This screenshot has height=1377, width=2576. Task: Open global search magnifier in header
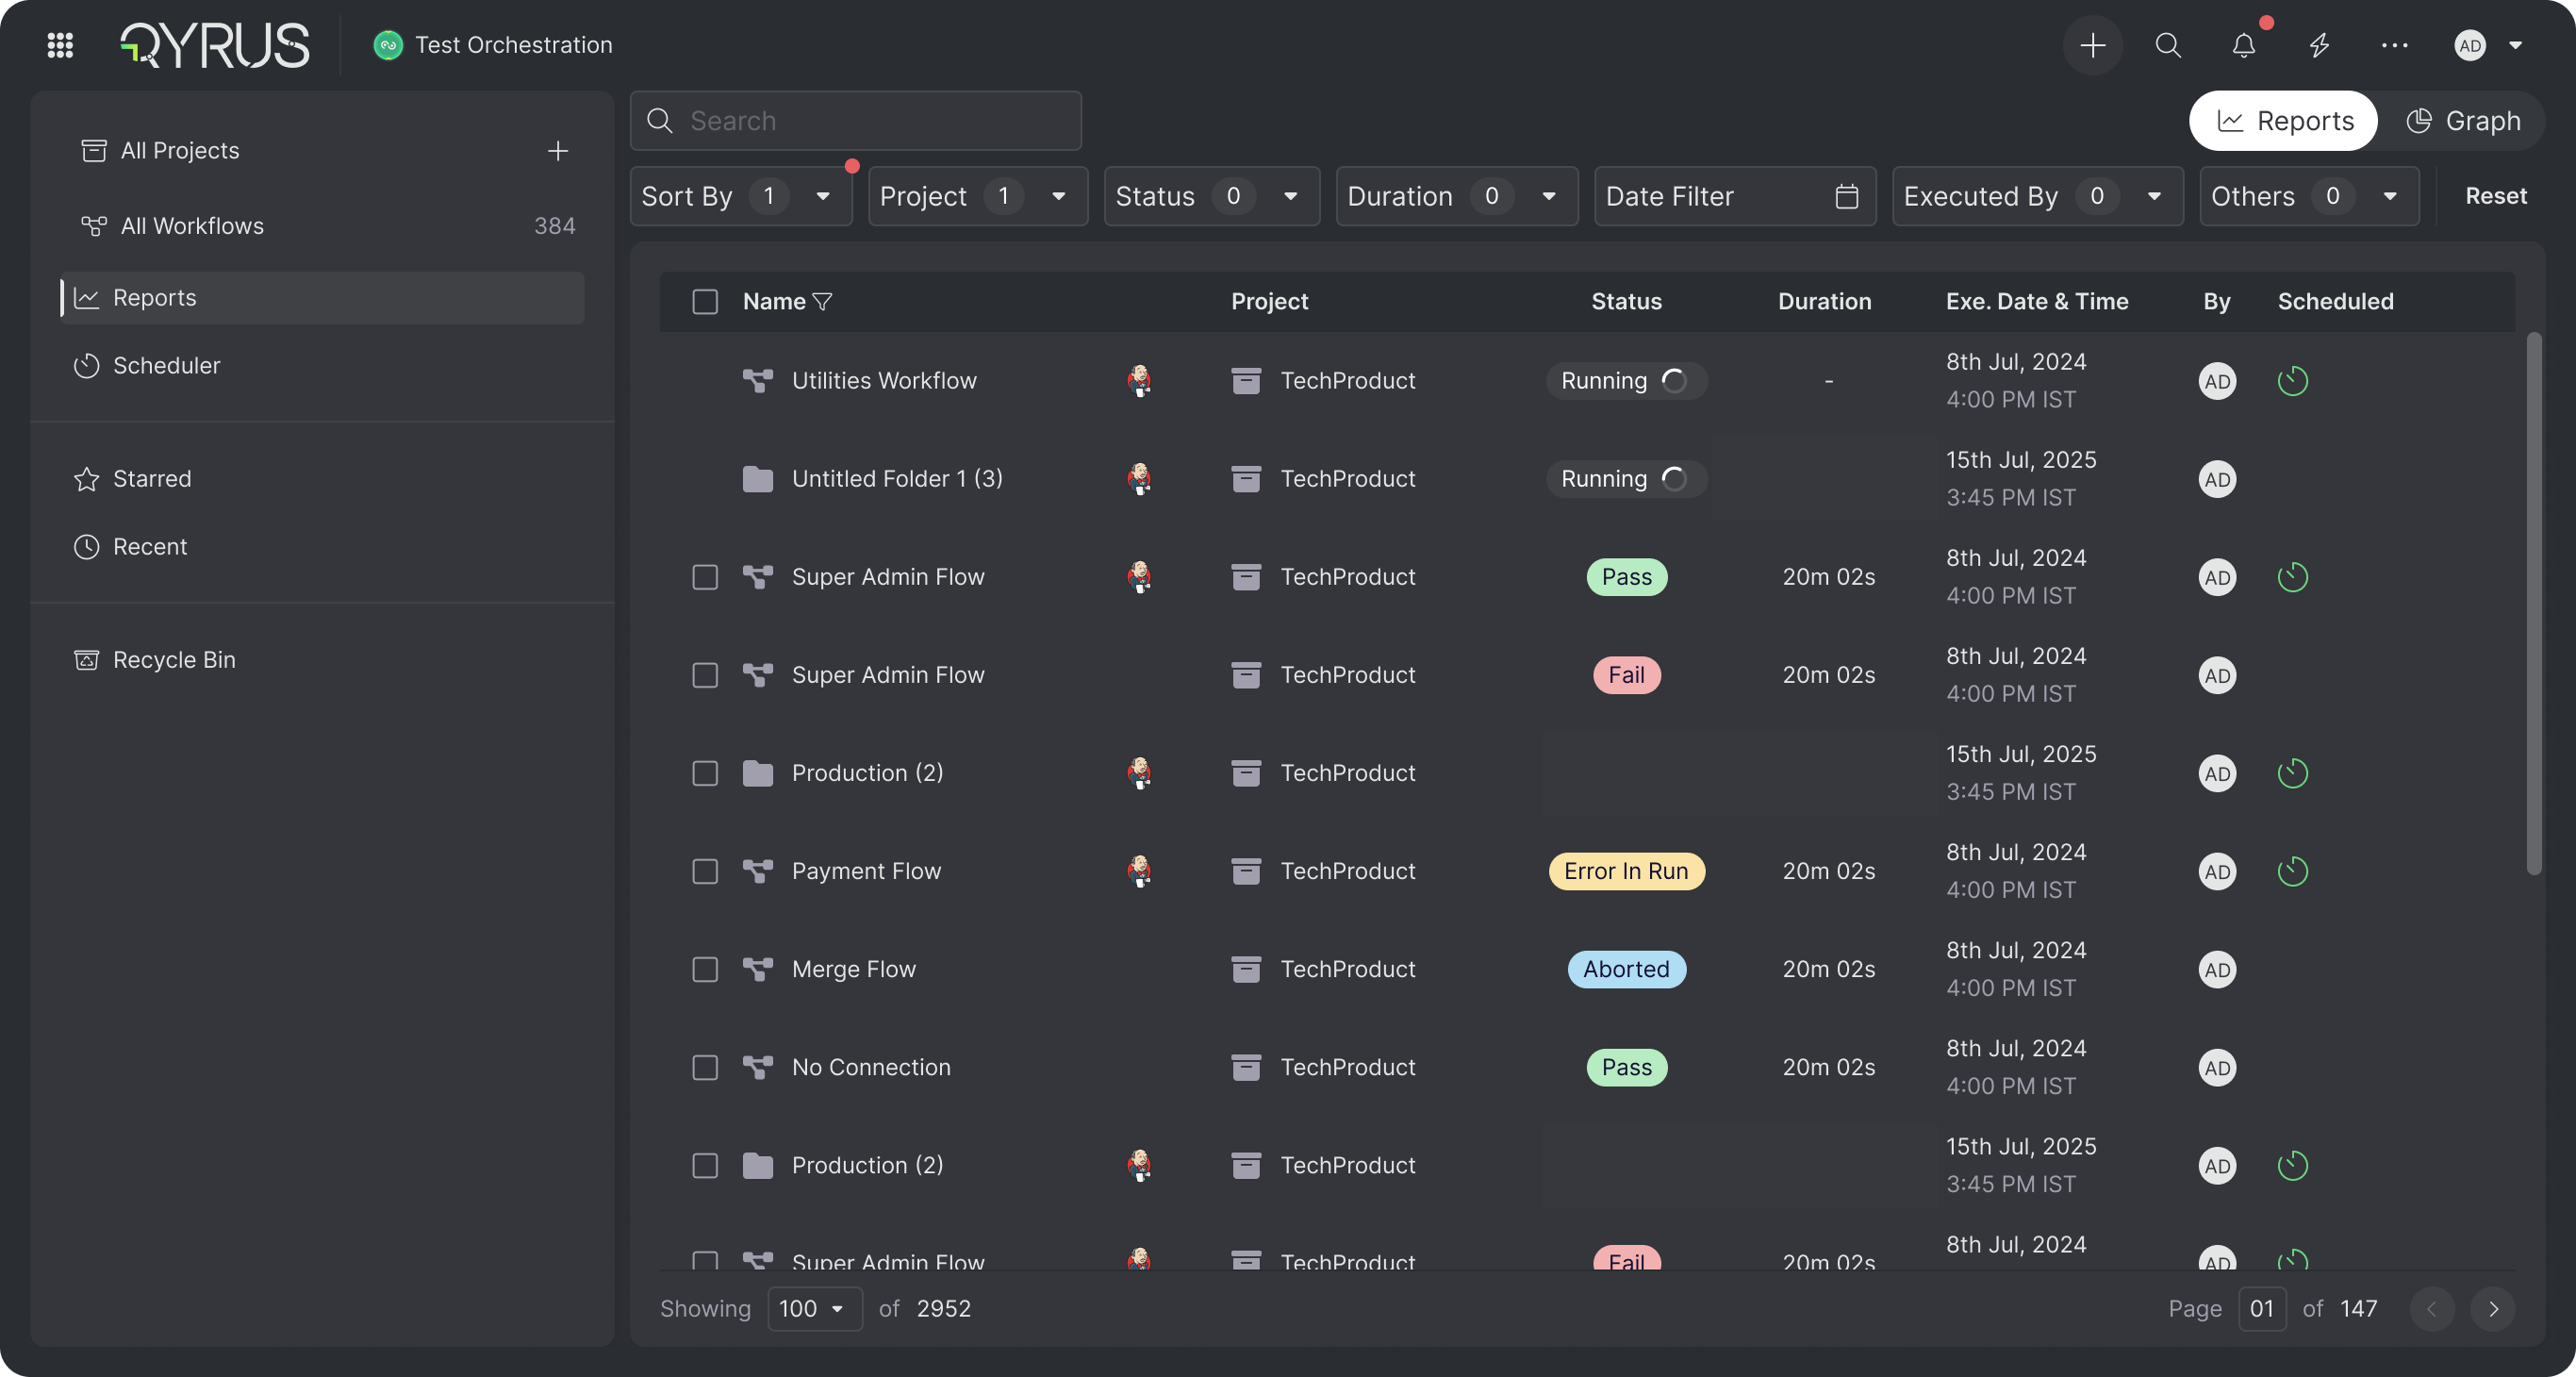click(2168, 45)
